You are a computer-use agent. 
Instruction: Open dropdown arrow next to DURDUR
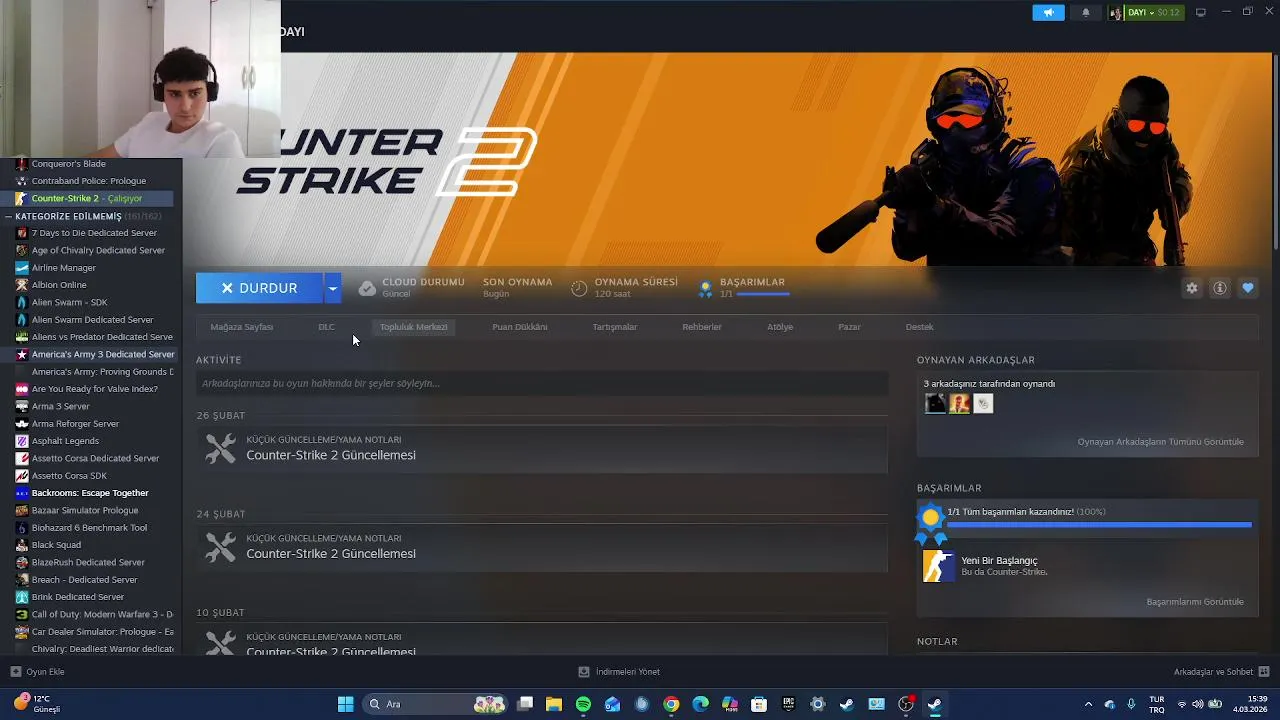pyautogui.click(x=333, y=288)
